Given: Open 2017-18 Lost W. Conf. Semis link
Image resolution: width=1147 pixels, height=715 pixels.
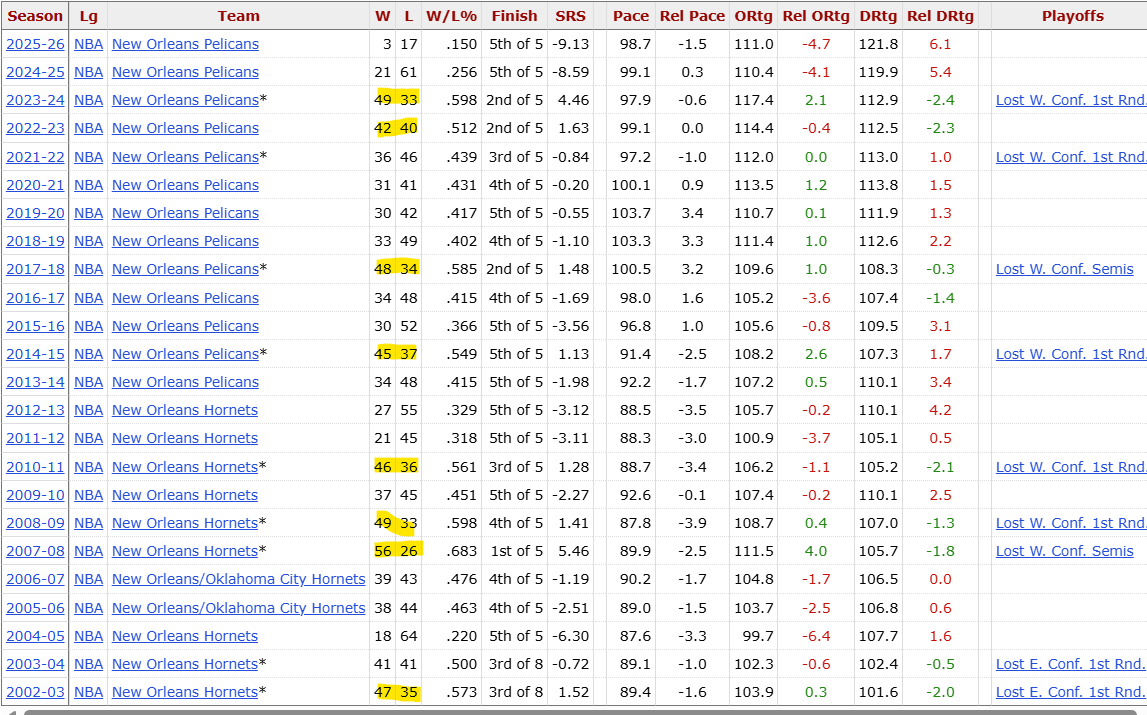Looking at the screenshot, I should [x=1064, y=269].
